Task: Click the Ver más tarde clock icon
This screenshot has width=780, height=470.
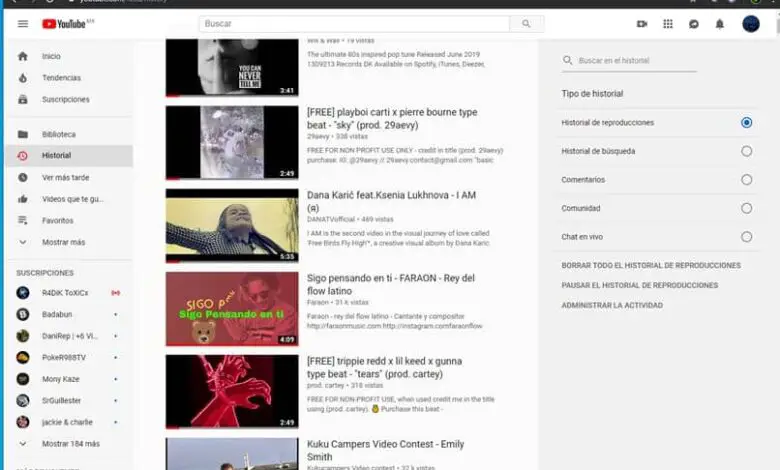Action: 23,177
